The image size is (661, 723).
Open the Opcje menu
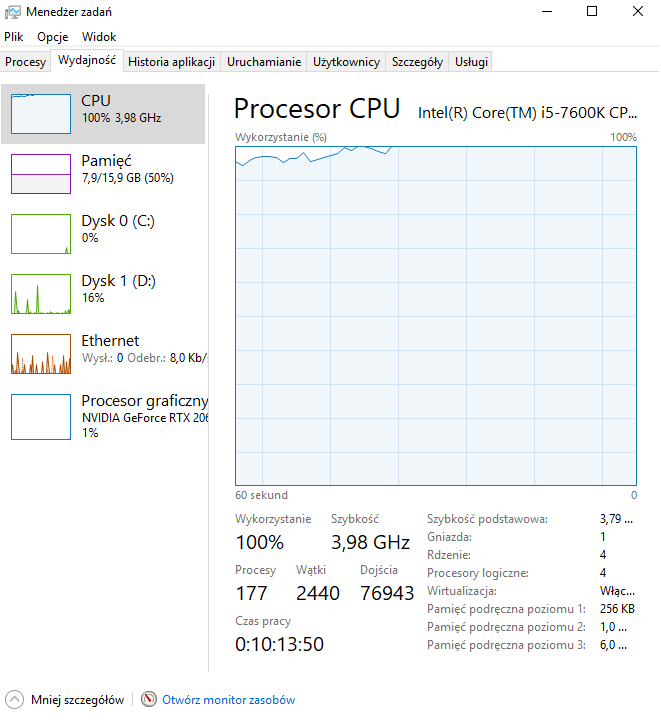coord(53,37)
